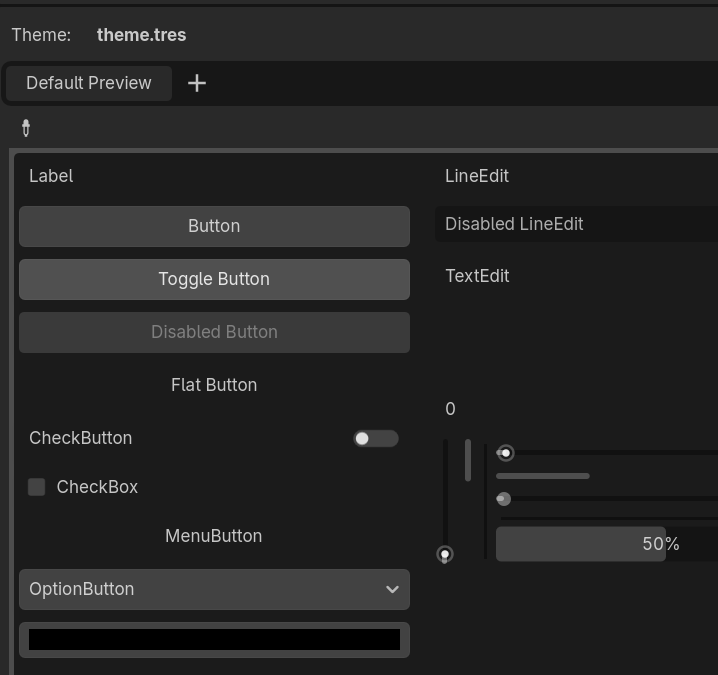Screen dimensions: 718x675
Task: Toggle the Toggle Button
Action: click(x=214, y=279)
